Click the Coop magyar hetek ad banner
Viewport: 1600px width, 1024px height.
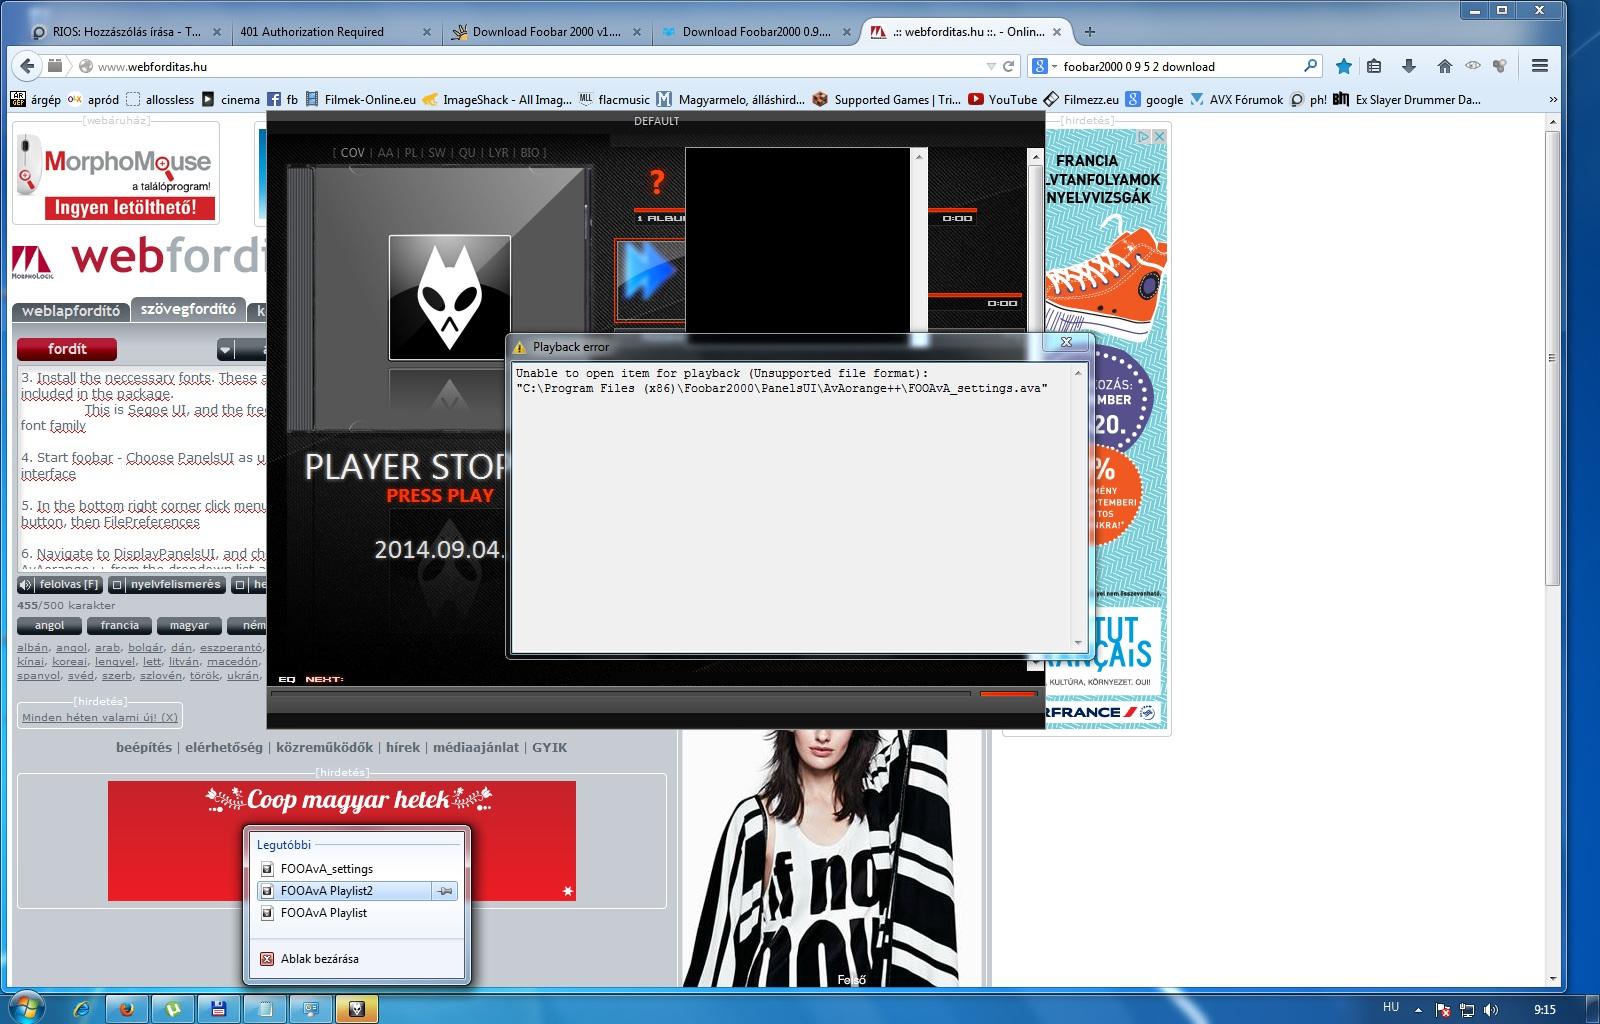(x=342, y=841)
